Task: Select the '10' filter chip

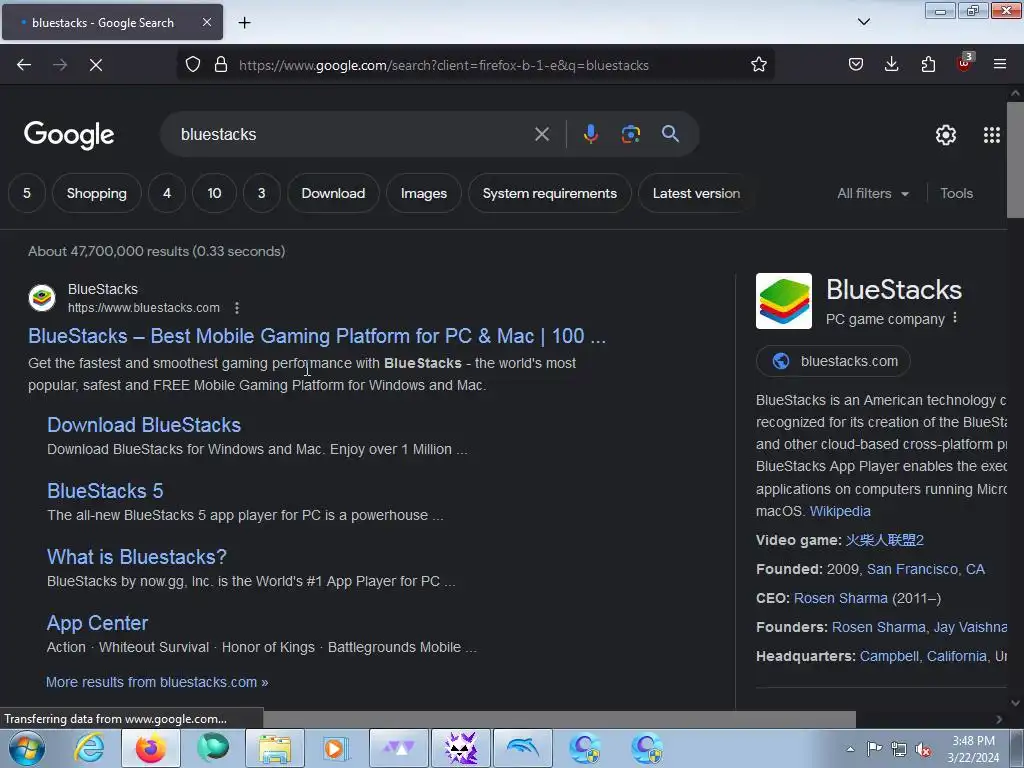Action: [x=214, y=193]
